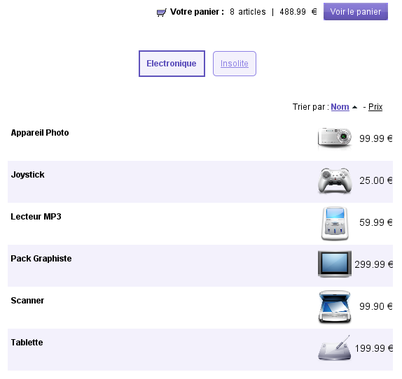Viewport: 402px width, 379px height.
Task: Click the Appareil Photo camera image
Action: click(x=334, y=137)
